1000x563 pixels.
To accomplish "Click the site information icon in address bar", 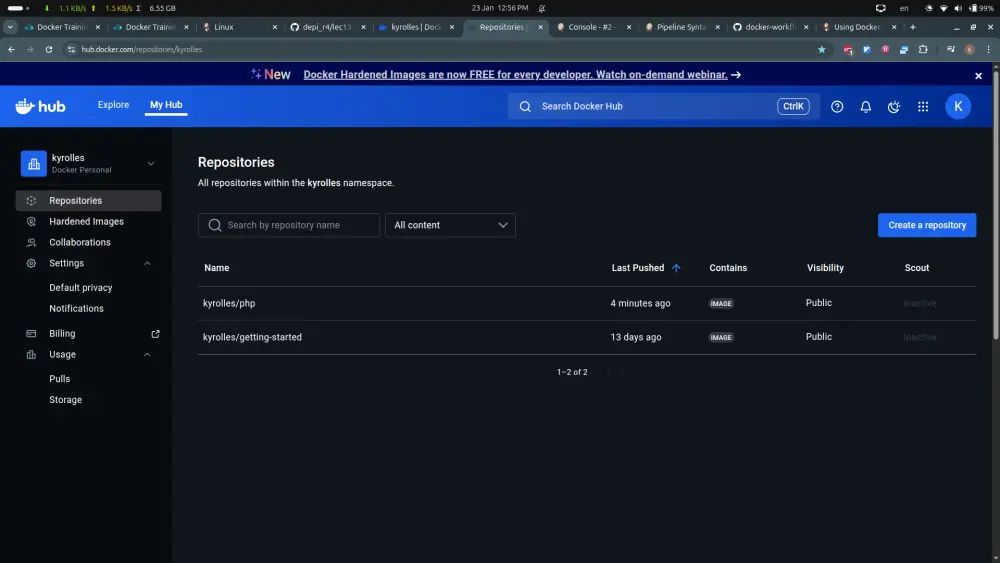I will (x=71, y=49).
